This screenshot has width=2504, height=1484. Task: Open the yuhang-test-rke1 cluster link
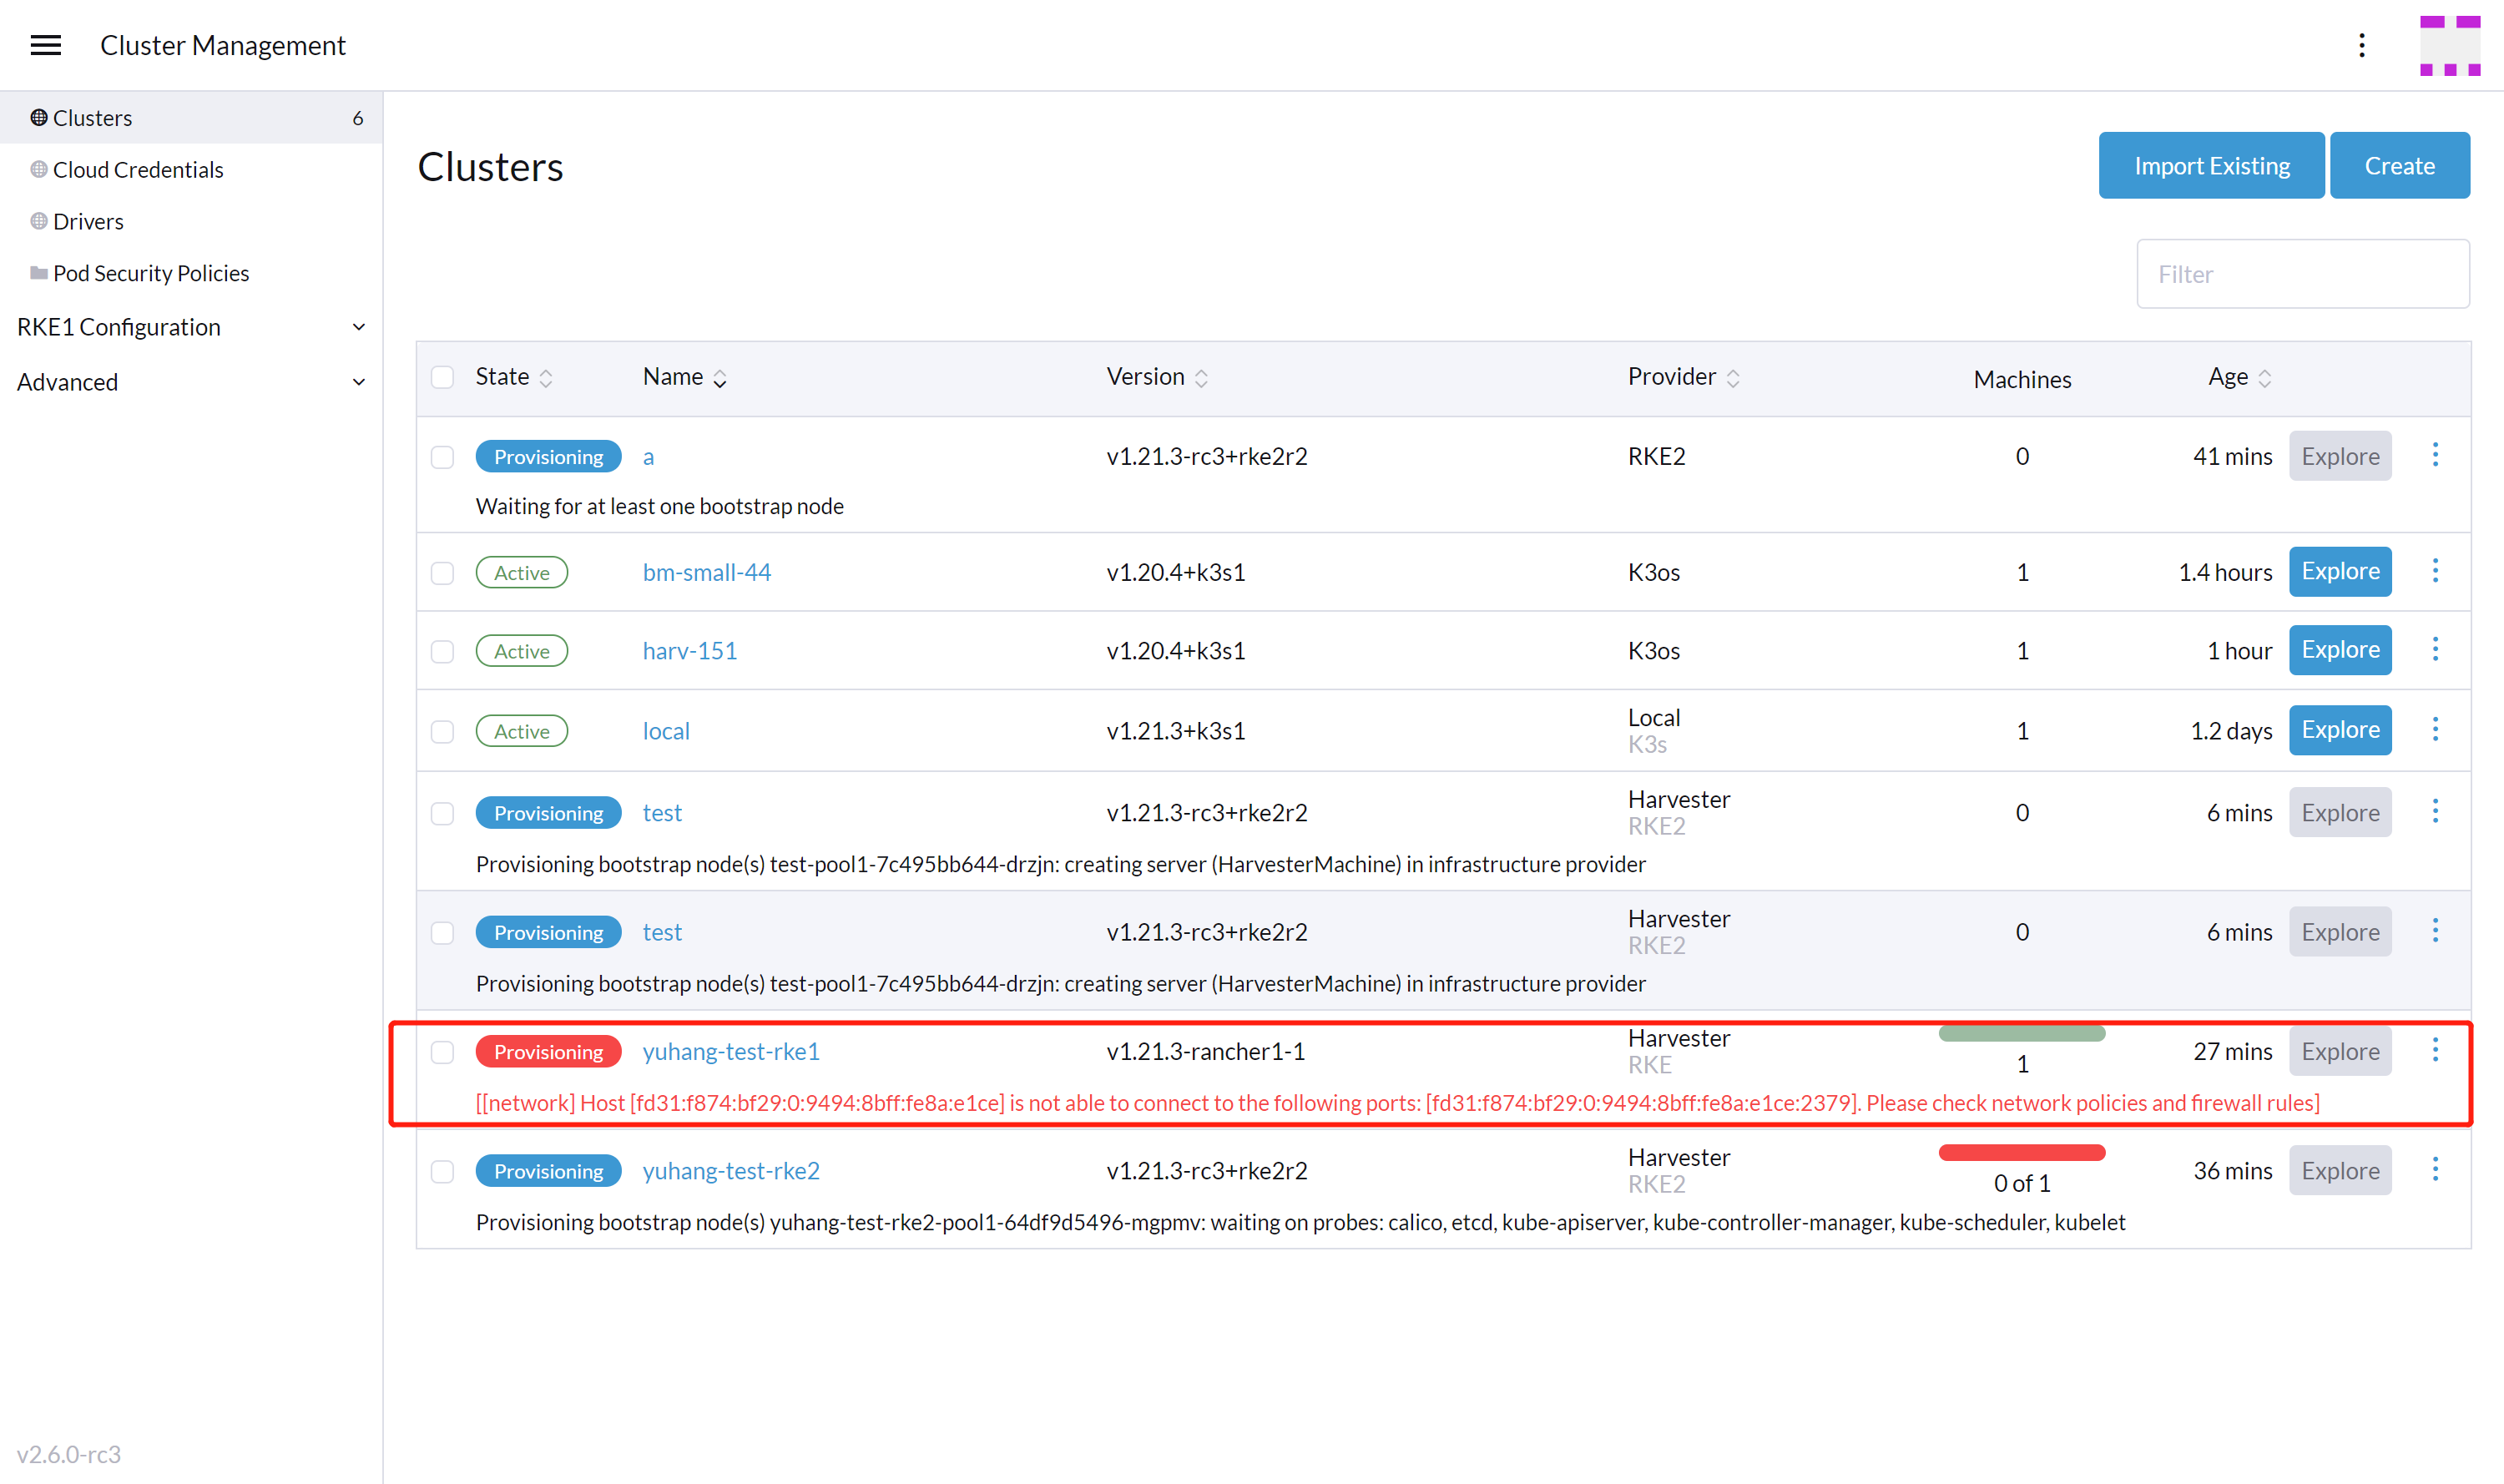pos(731,1051)
